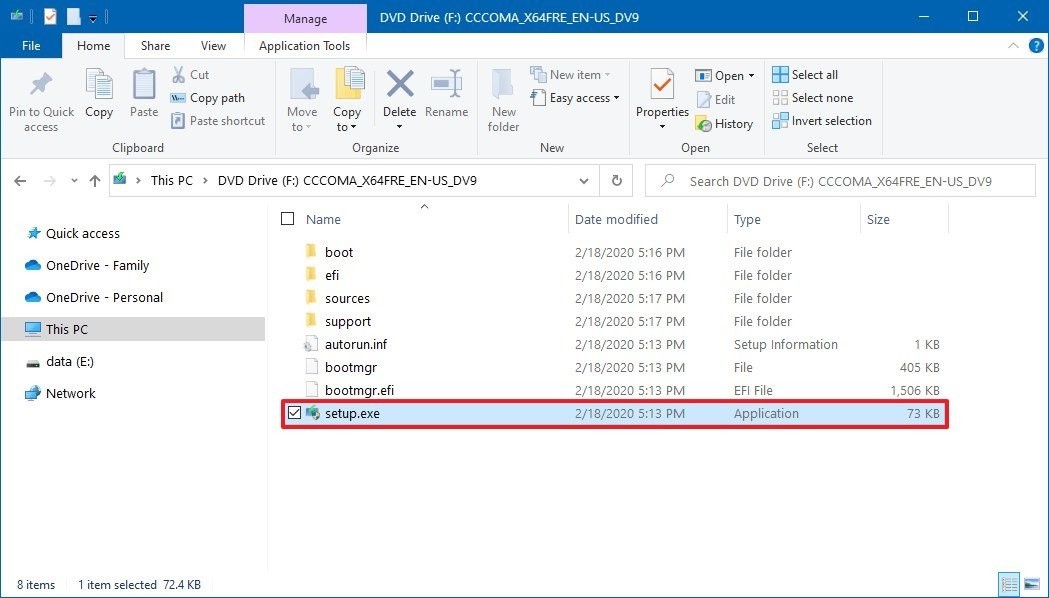Expand the Delete options arrow

click(x=399, y=127)
